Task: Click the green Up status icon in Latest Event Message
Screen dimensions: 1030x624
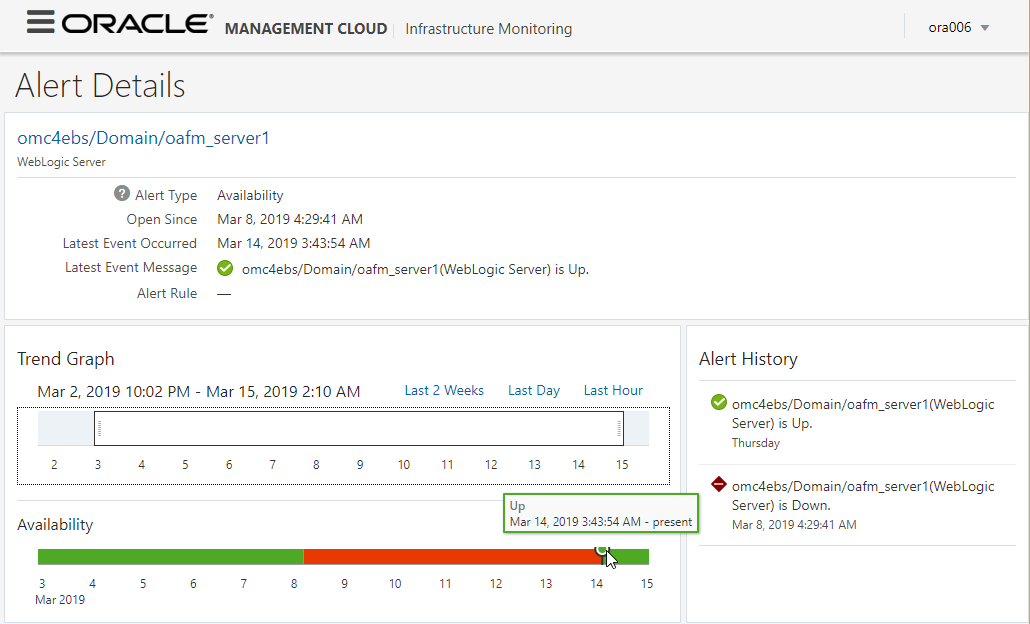Action: (225, 268)
